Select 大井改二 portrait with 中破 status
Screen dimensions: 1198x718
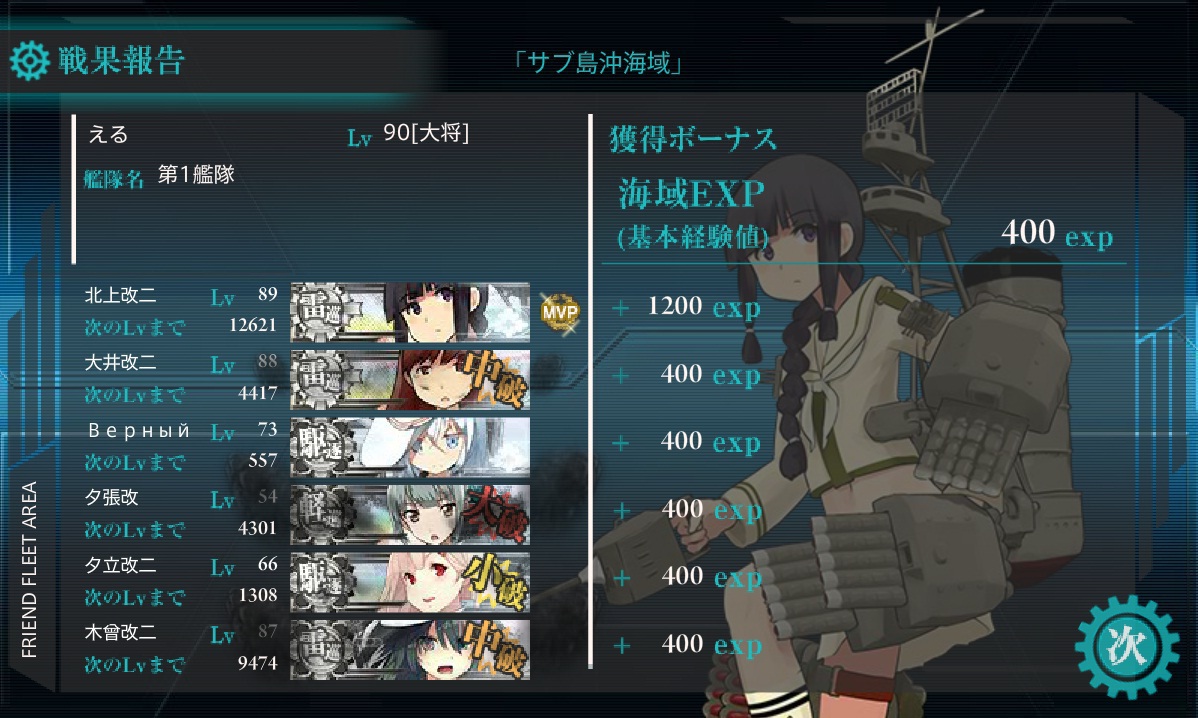[x=410, y=380]
